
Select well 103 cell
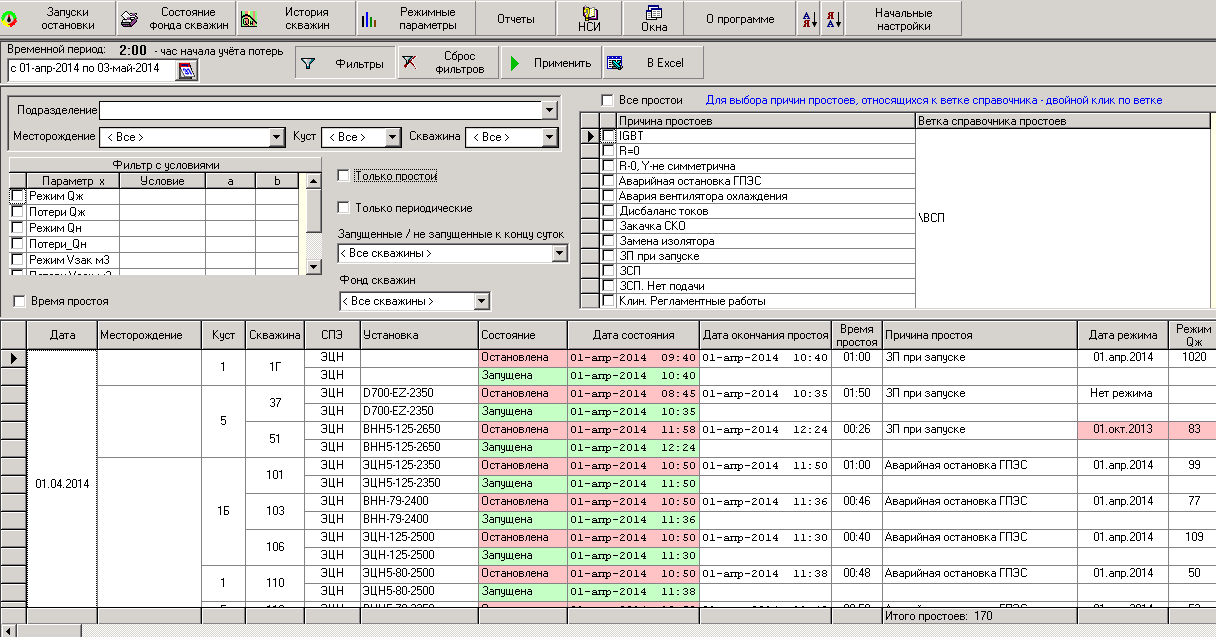pyautogui.click(x=274, y=510)
